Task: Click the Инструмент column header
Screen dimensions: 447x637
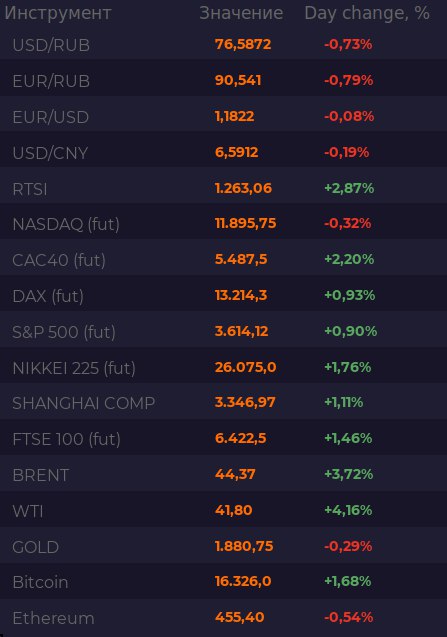Action: 58,13
